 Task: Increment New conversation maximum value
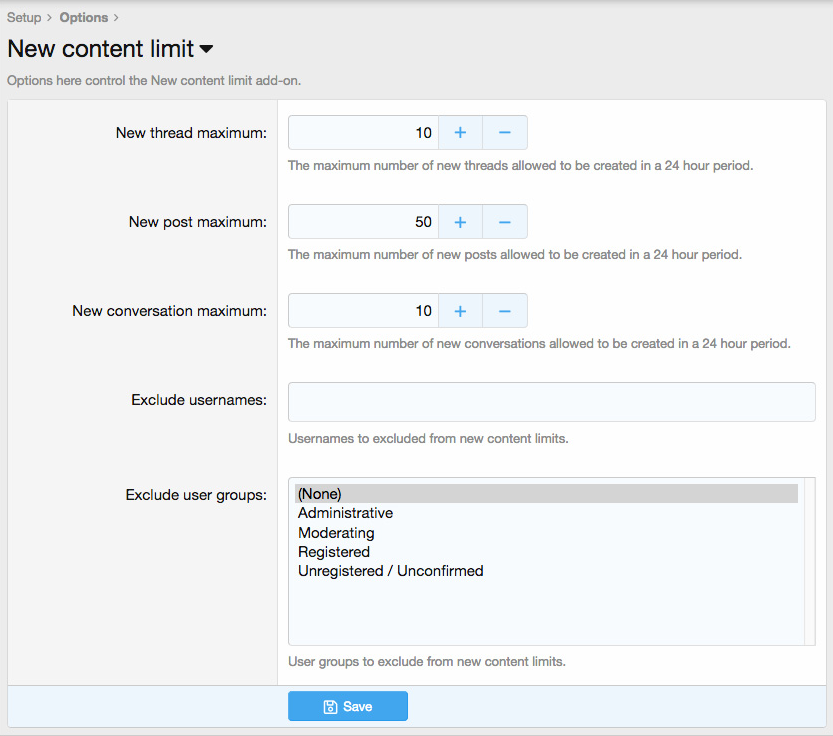tap(460, 311)
